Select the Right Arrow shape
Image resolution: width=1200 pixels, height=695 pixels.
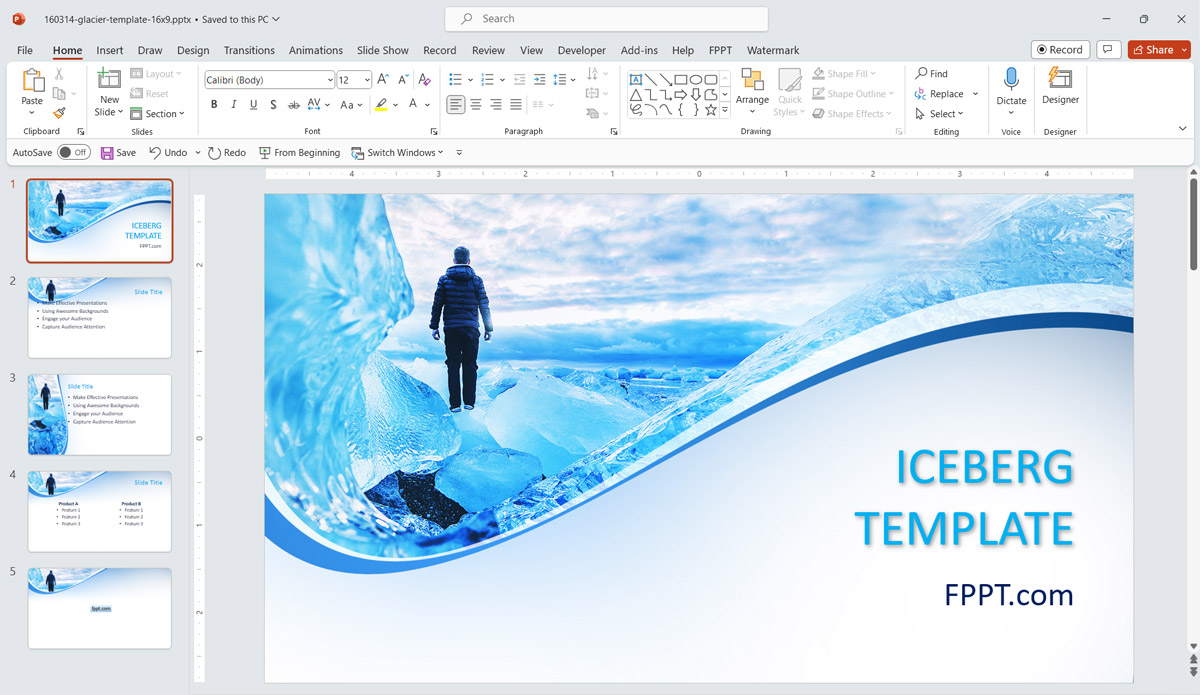pos(681,95)
